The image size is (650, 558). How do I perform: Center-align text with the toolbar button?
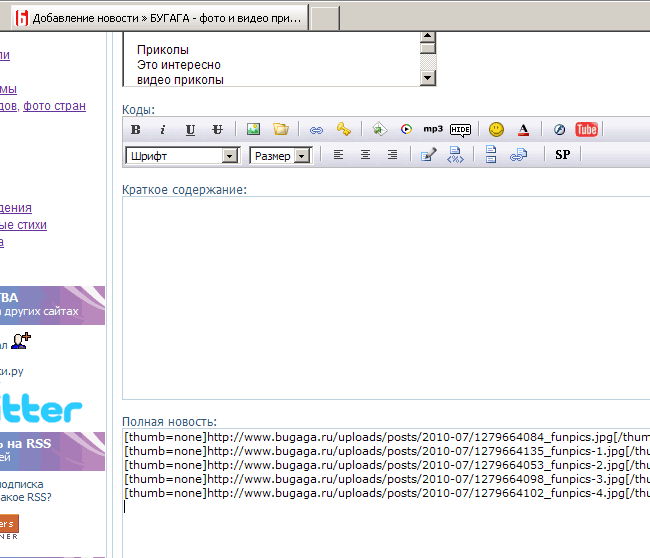point(365,155)
